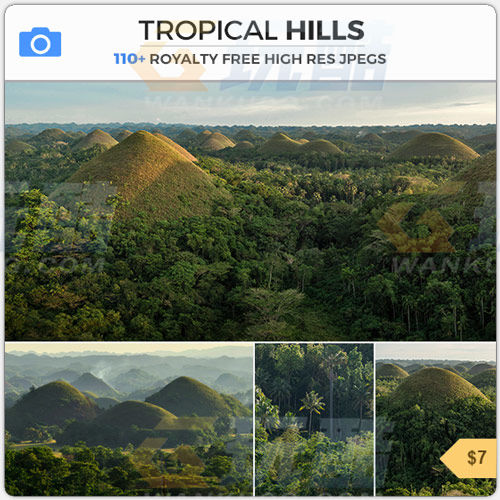The image size is (500, 500).
Task: Click the hazy sky in the main photo
Action: (x=250, y=103)
